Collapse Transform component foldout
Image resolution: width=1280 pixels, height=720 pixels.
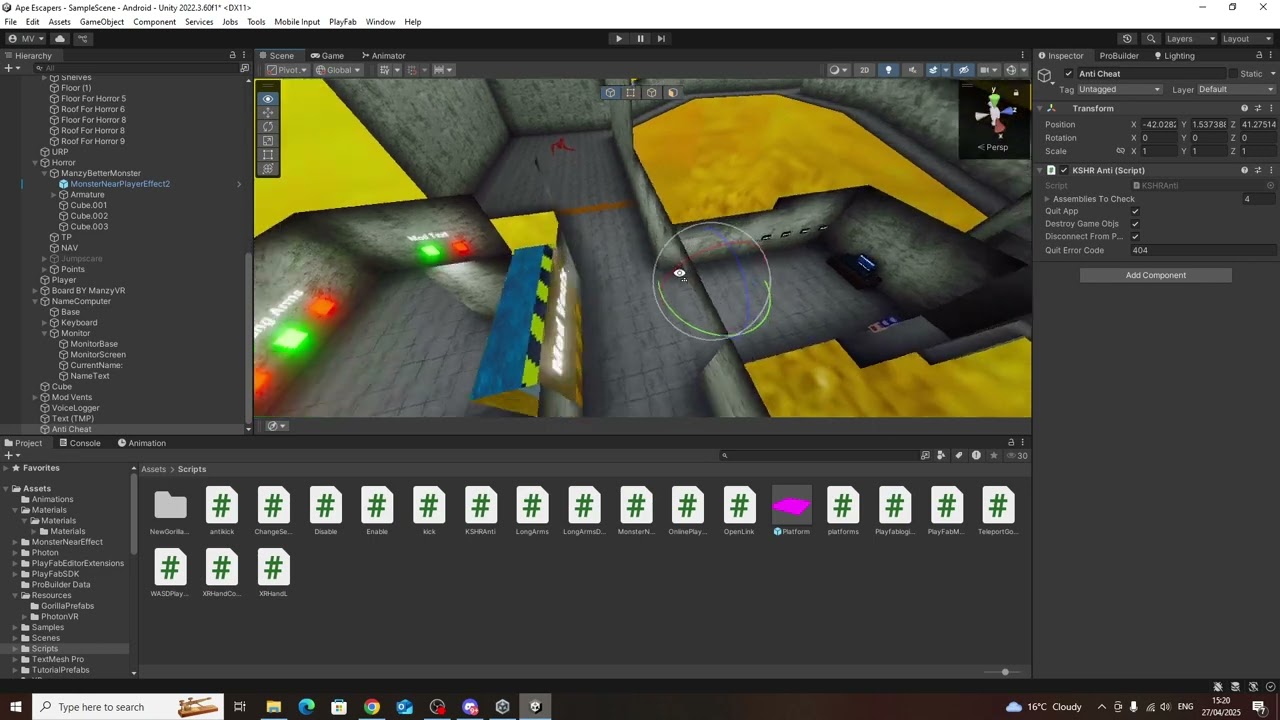point(1040,108)
